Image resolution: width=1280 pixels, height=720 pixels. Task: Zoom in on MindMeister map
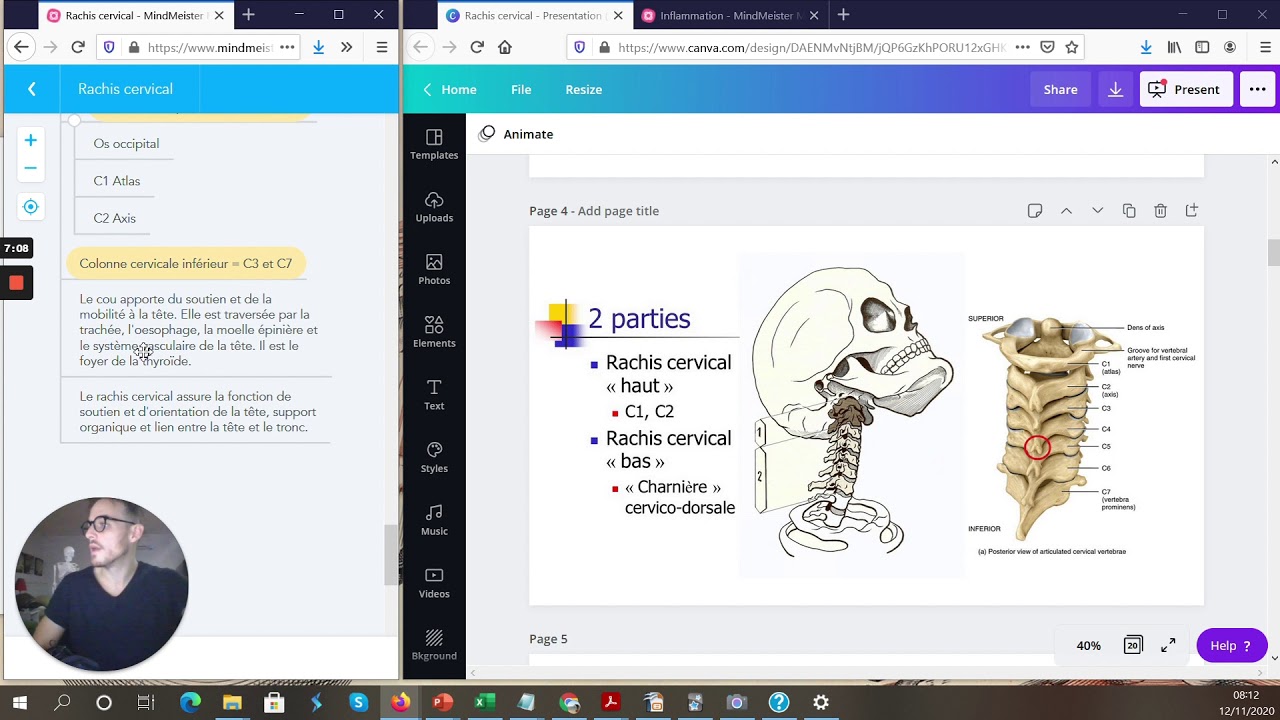pos(31,141)
